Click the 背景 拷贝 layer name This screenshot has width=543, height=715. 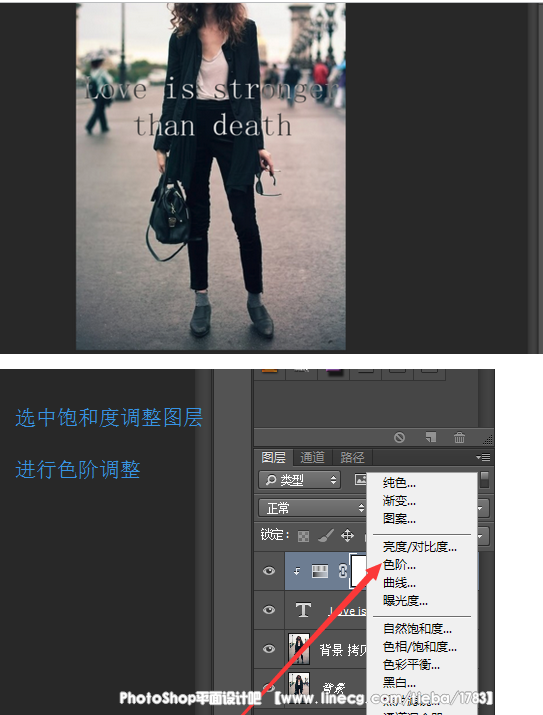click(342, 650)
